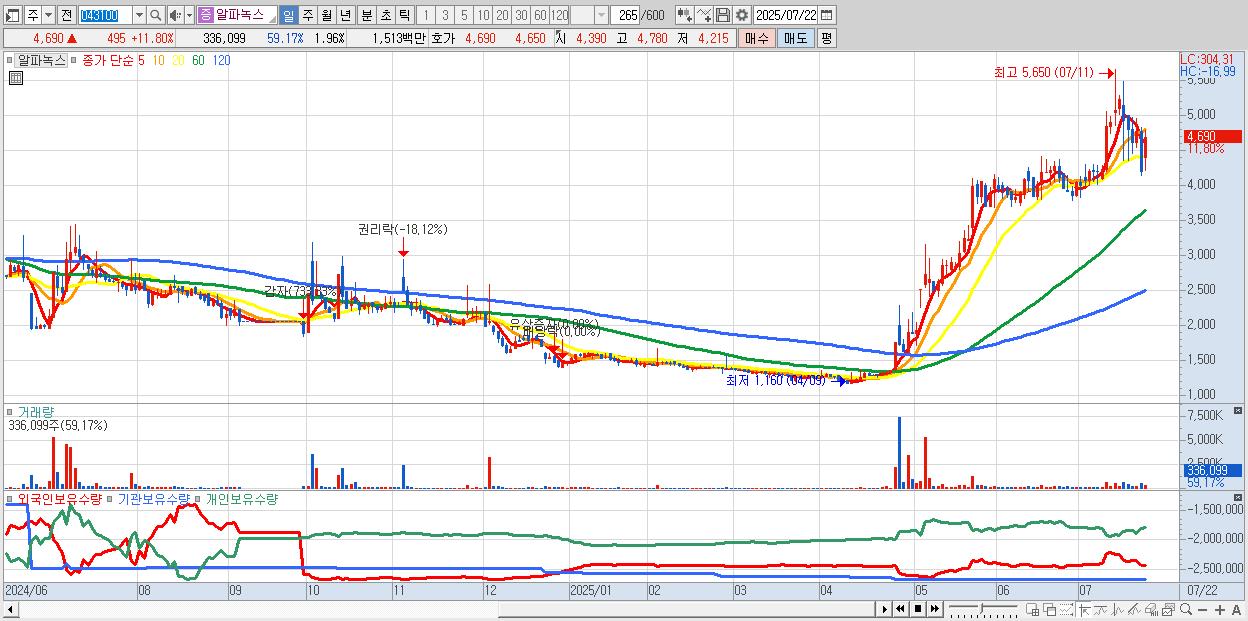Click the 전 button next to stock code
1248x621 pixels.
click(67, 15)
